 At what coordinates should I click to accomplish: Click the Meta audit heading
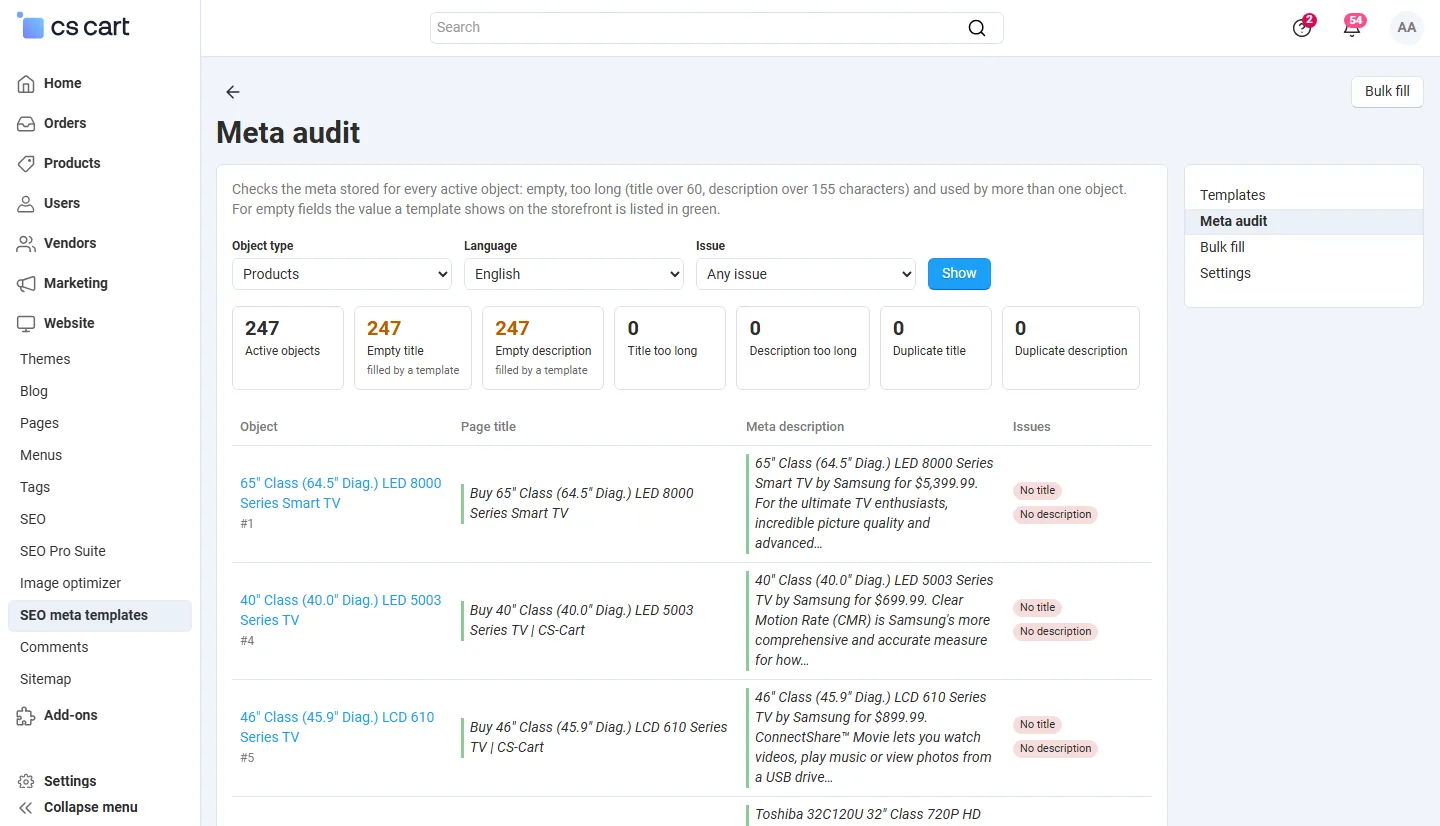coord(288,132)
